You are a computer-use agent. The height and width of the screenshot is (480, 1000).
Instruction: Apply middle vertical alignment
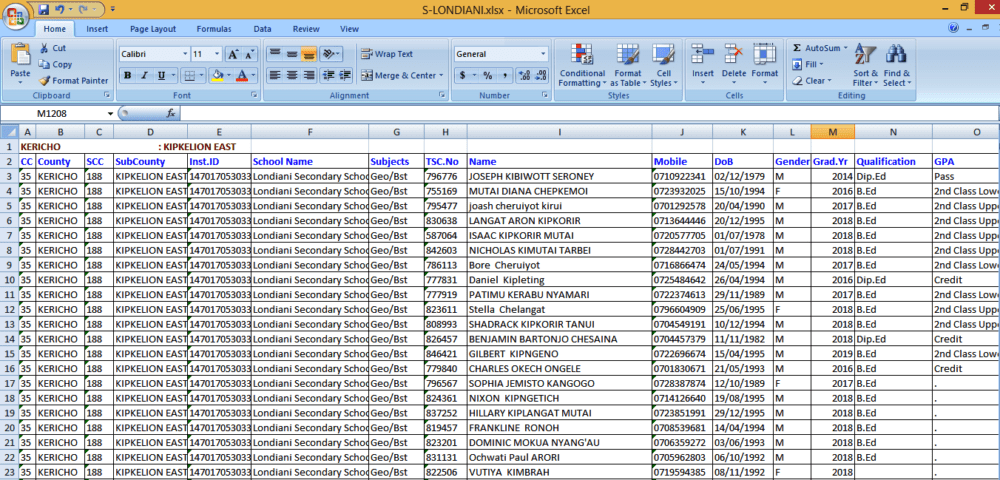[x=292, y=54]
